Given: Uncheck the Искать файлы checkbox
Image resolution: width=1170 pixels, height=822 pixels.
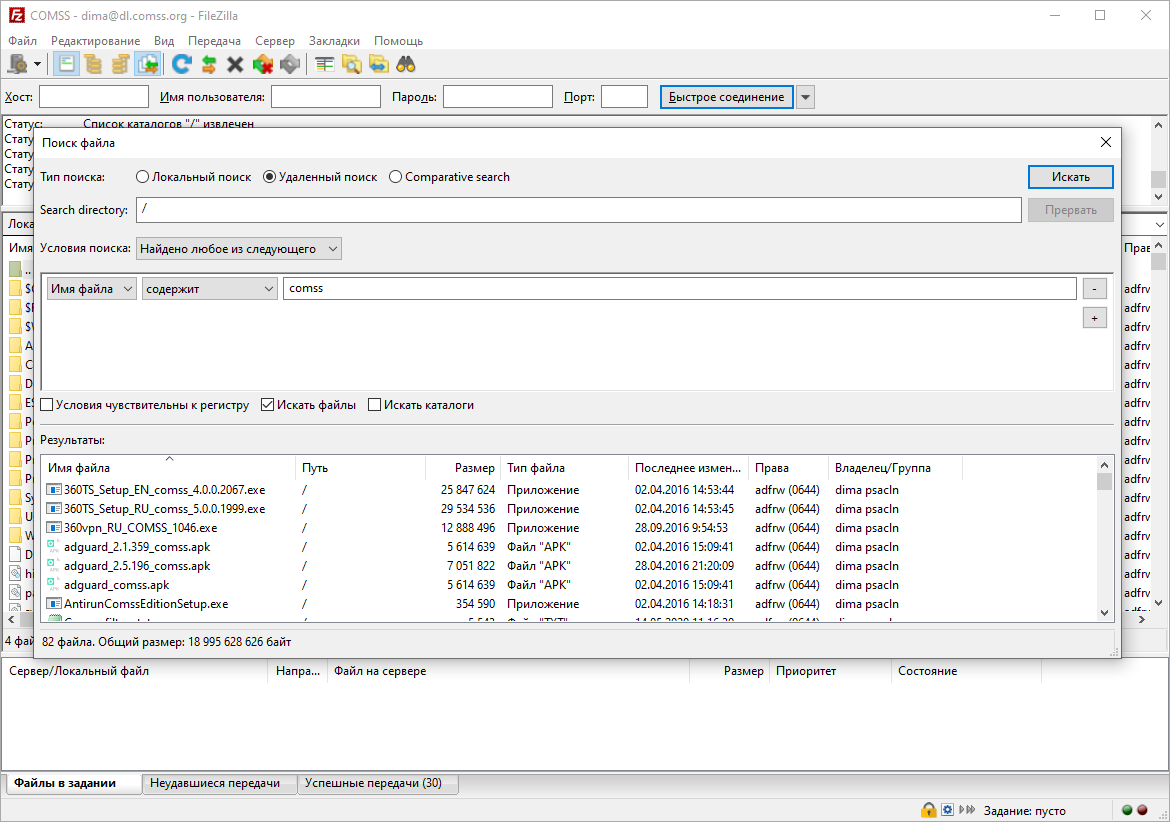Looking at the screenshot, I should [x=268, y=405].
